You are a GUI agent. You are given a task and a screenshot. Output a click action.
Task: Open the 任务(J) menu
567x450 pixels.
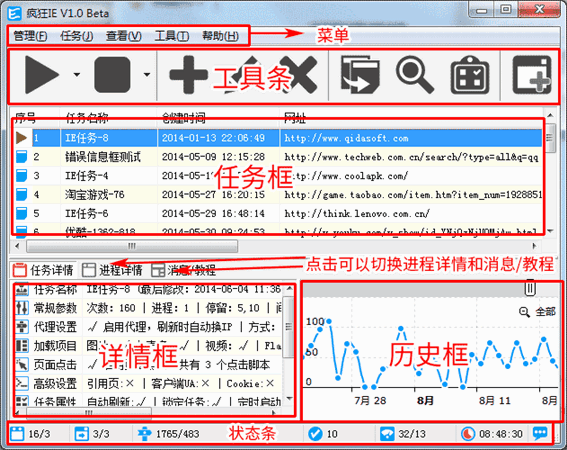point(76,36)
